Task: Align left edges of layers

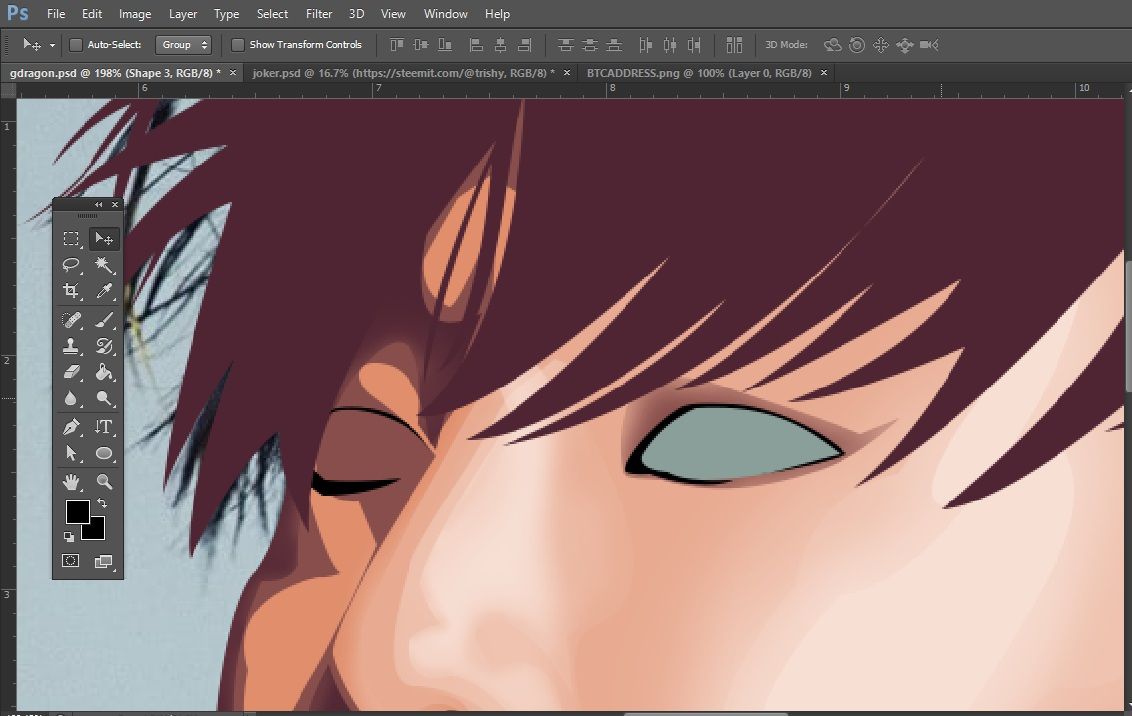Action: [x=476, y=45]
